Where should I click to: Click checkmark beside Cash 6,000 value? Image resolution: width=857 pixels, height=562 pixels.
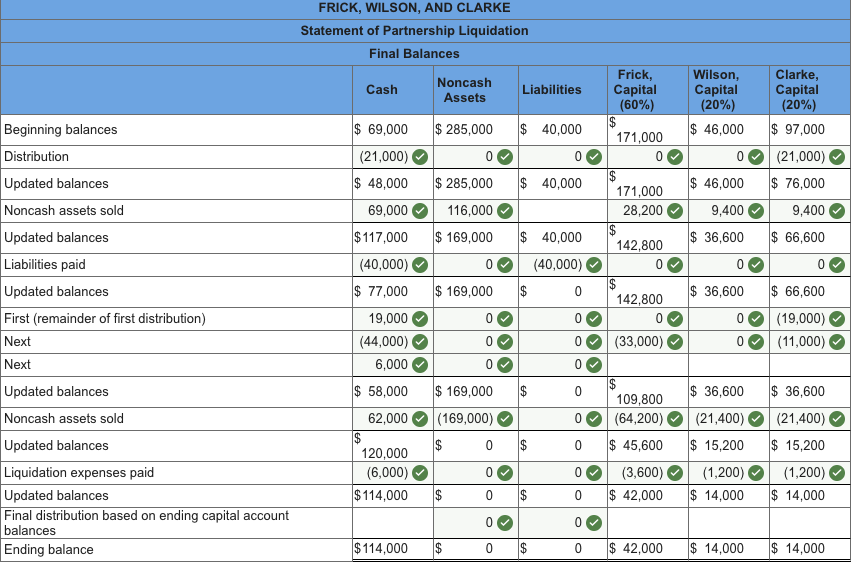point(420,365)
